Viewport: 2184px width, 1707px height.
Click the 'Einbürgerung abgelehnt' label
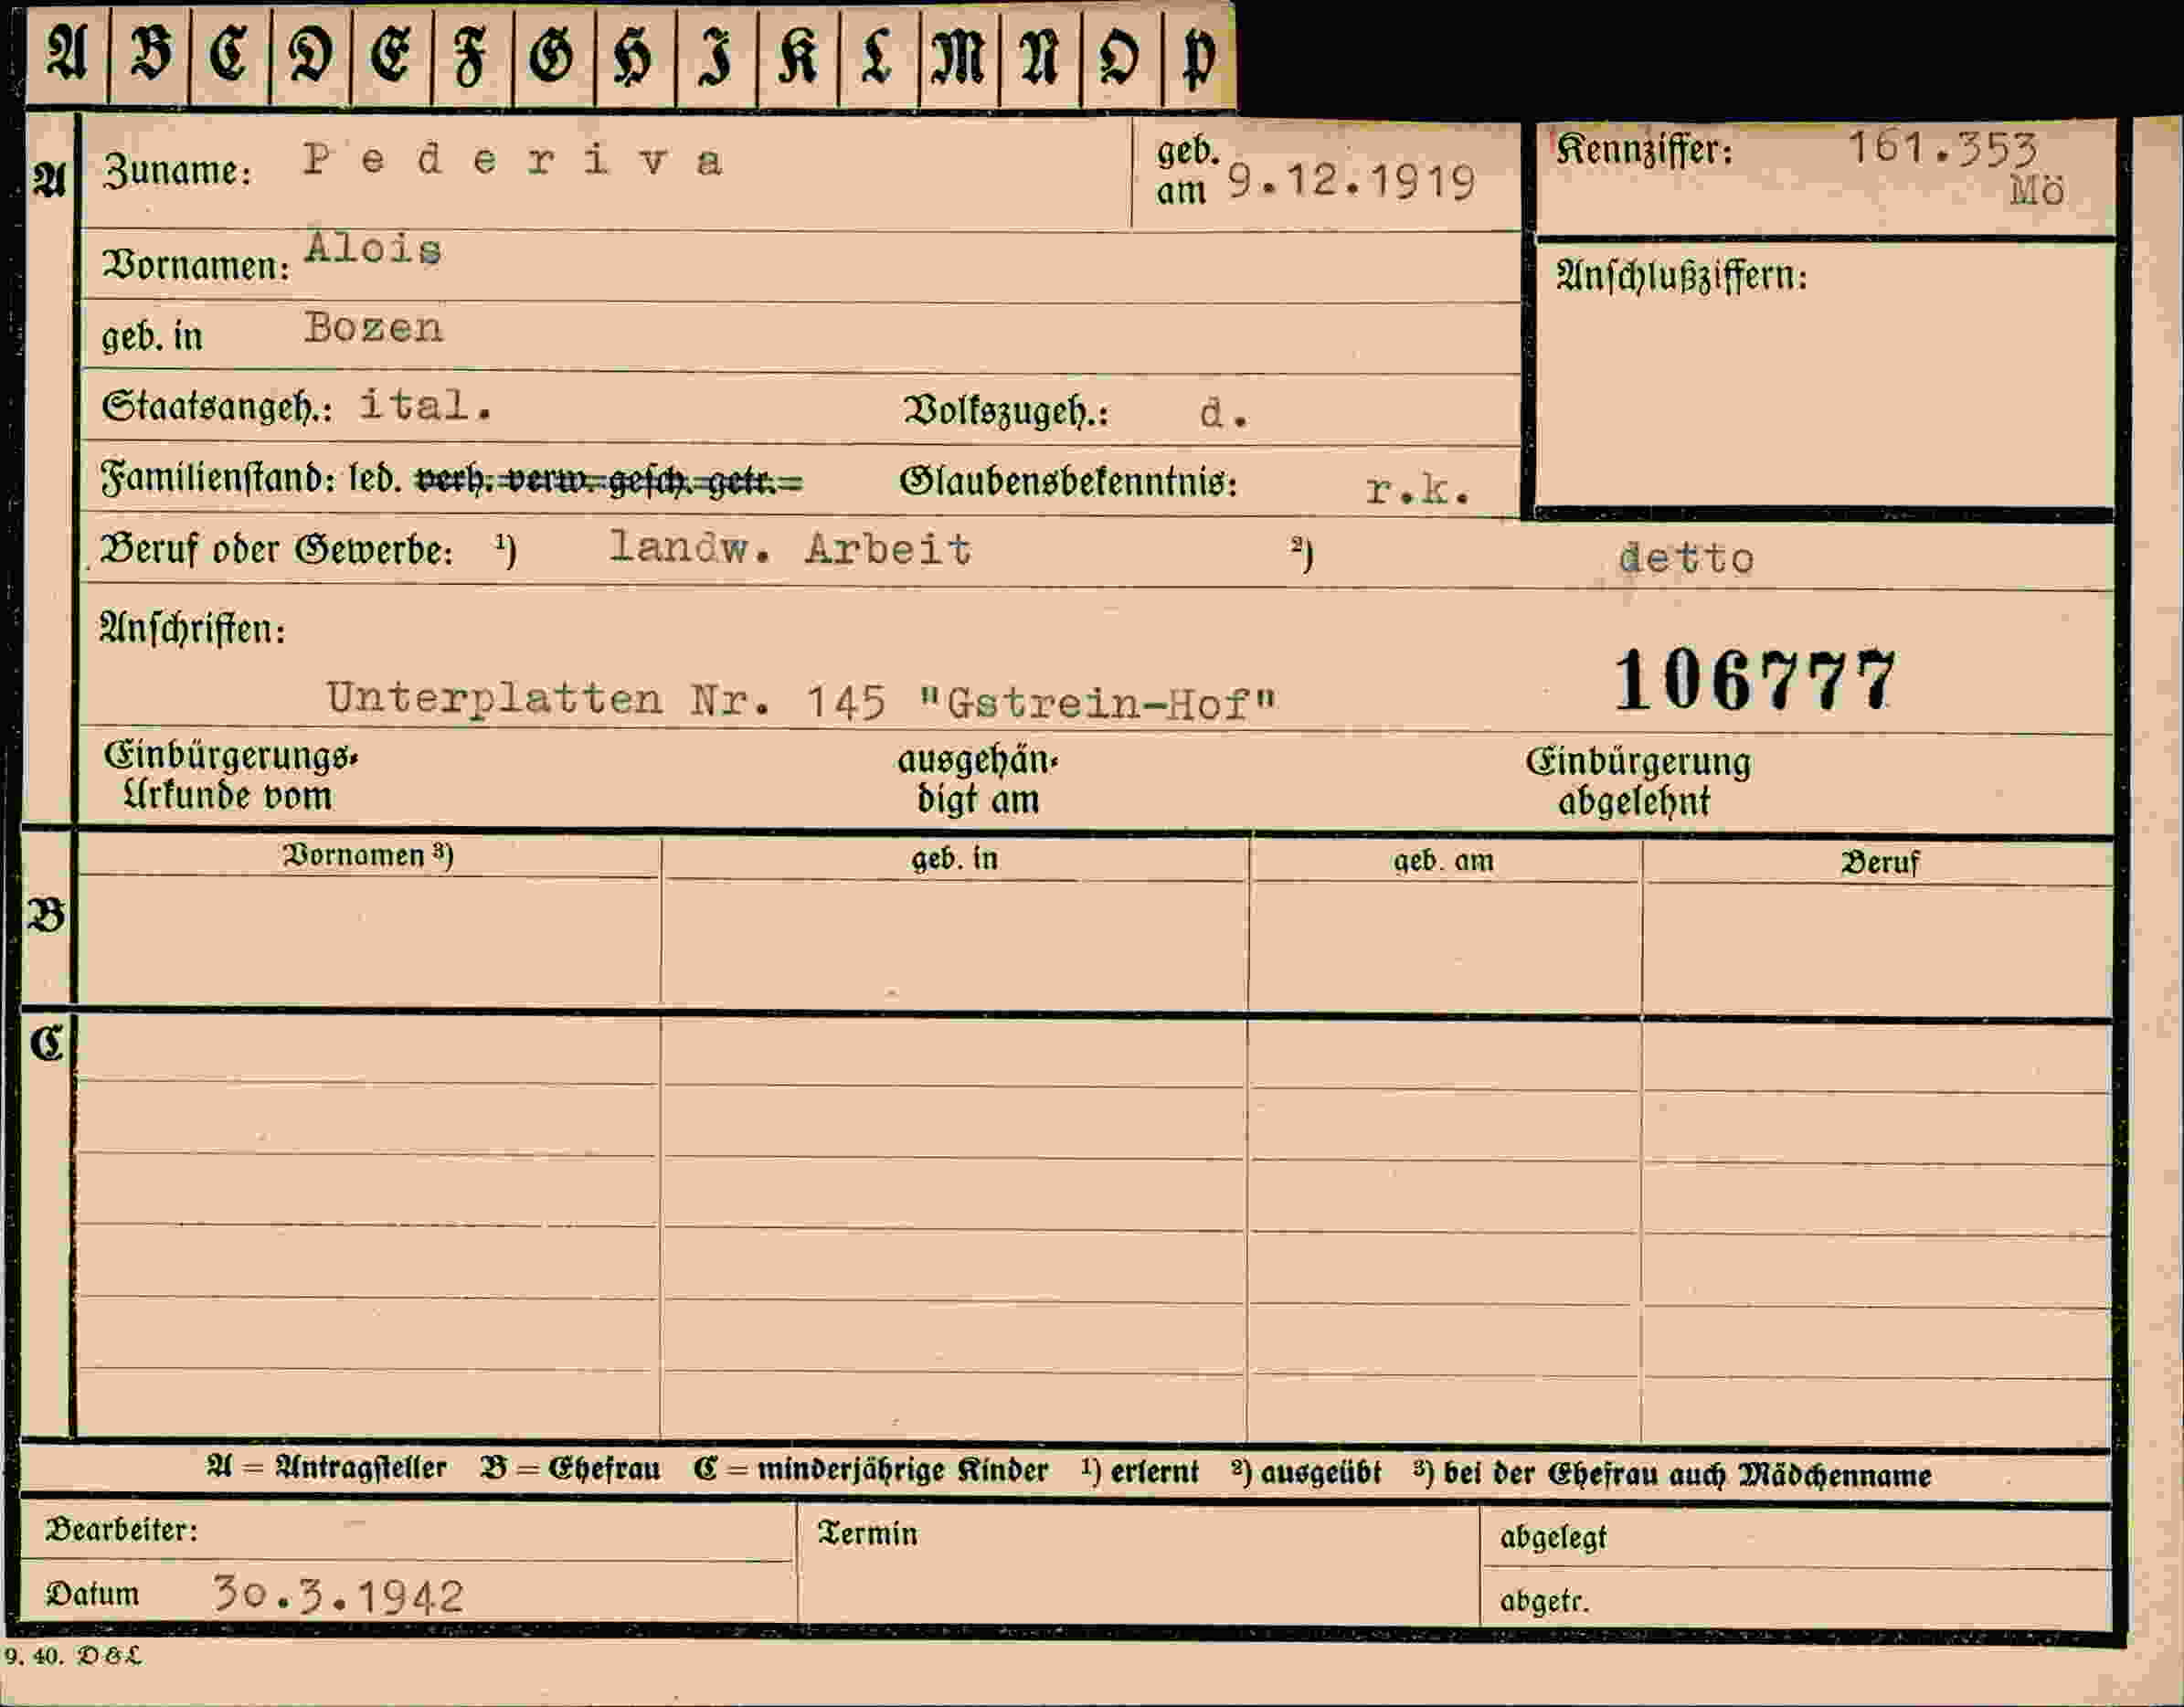tap(1638, 781)
